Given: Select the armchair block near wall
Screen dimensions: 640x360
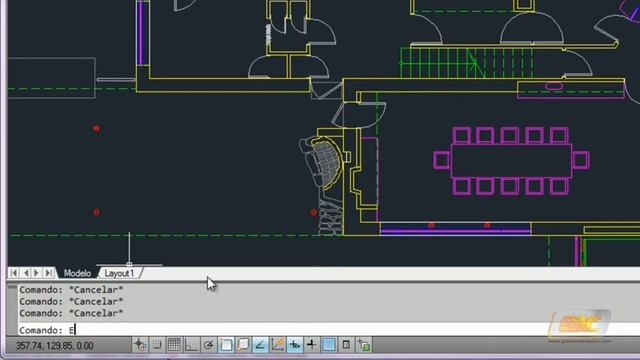Looking at the screenshot, I should click(321, 162).
